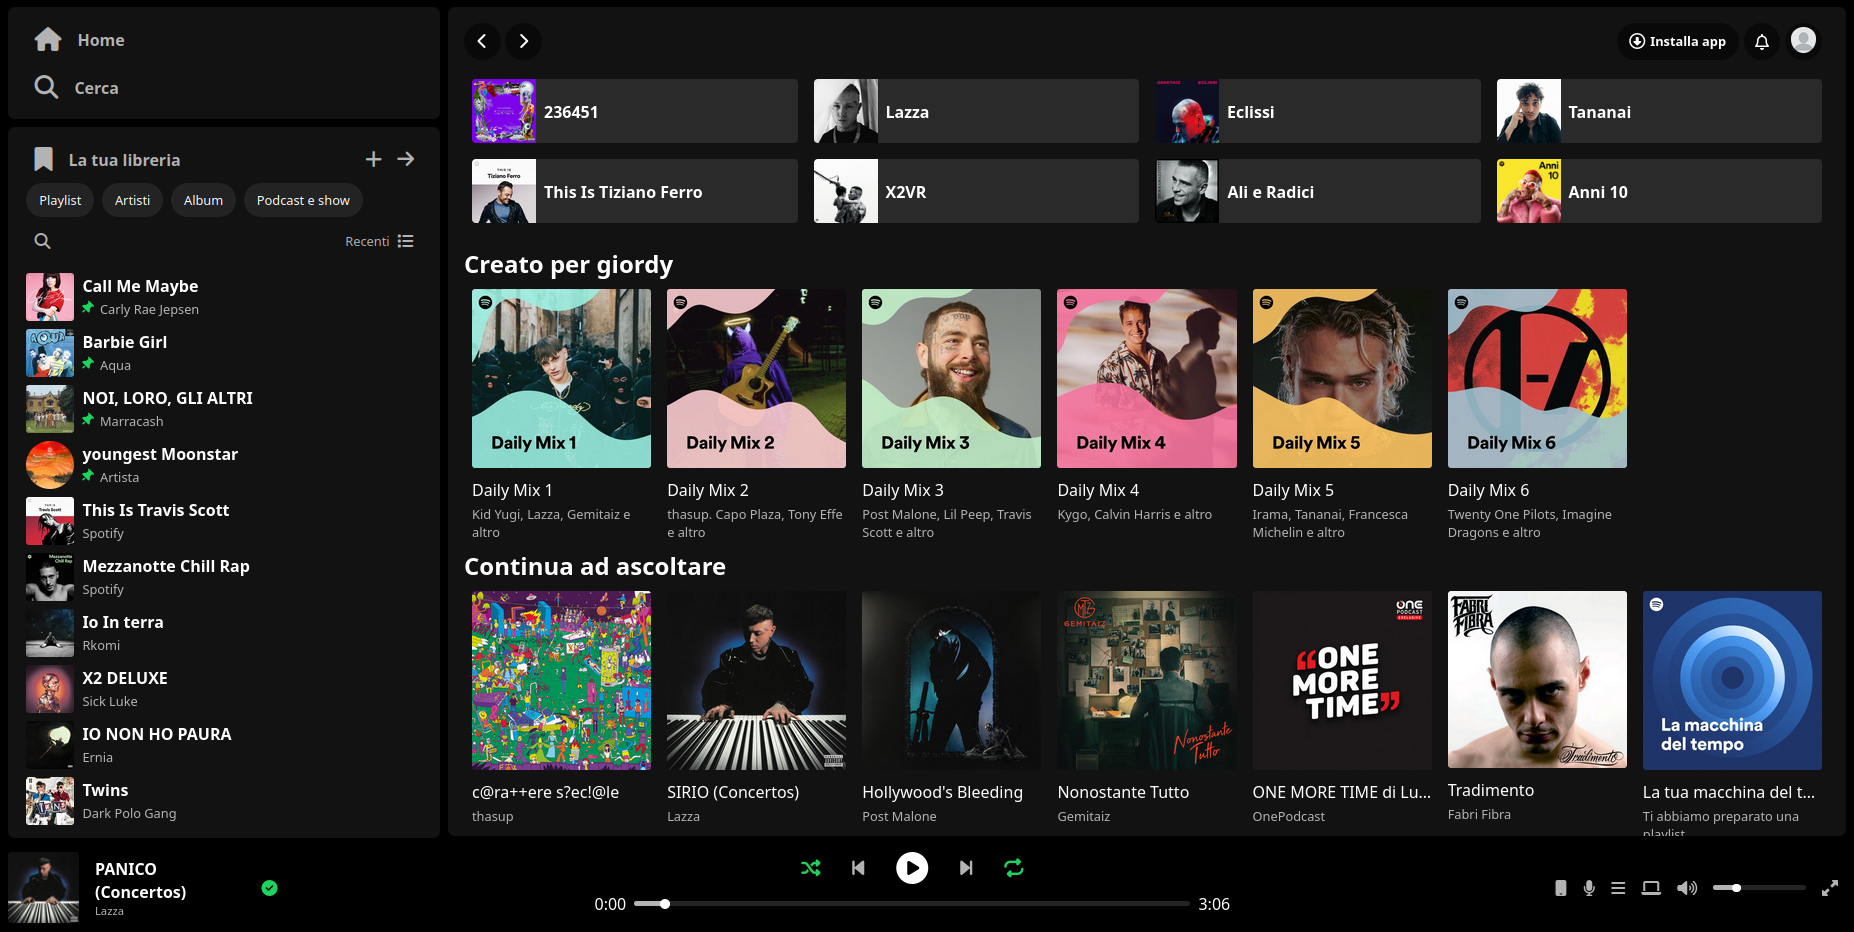Filter library by Album
The height and width of the screenshot is (932, 1854).
pos(203,200)
